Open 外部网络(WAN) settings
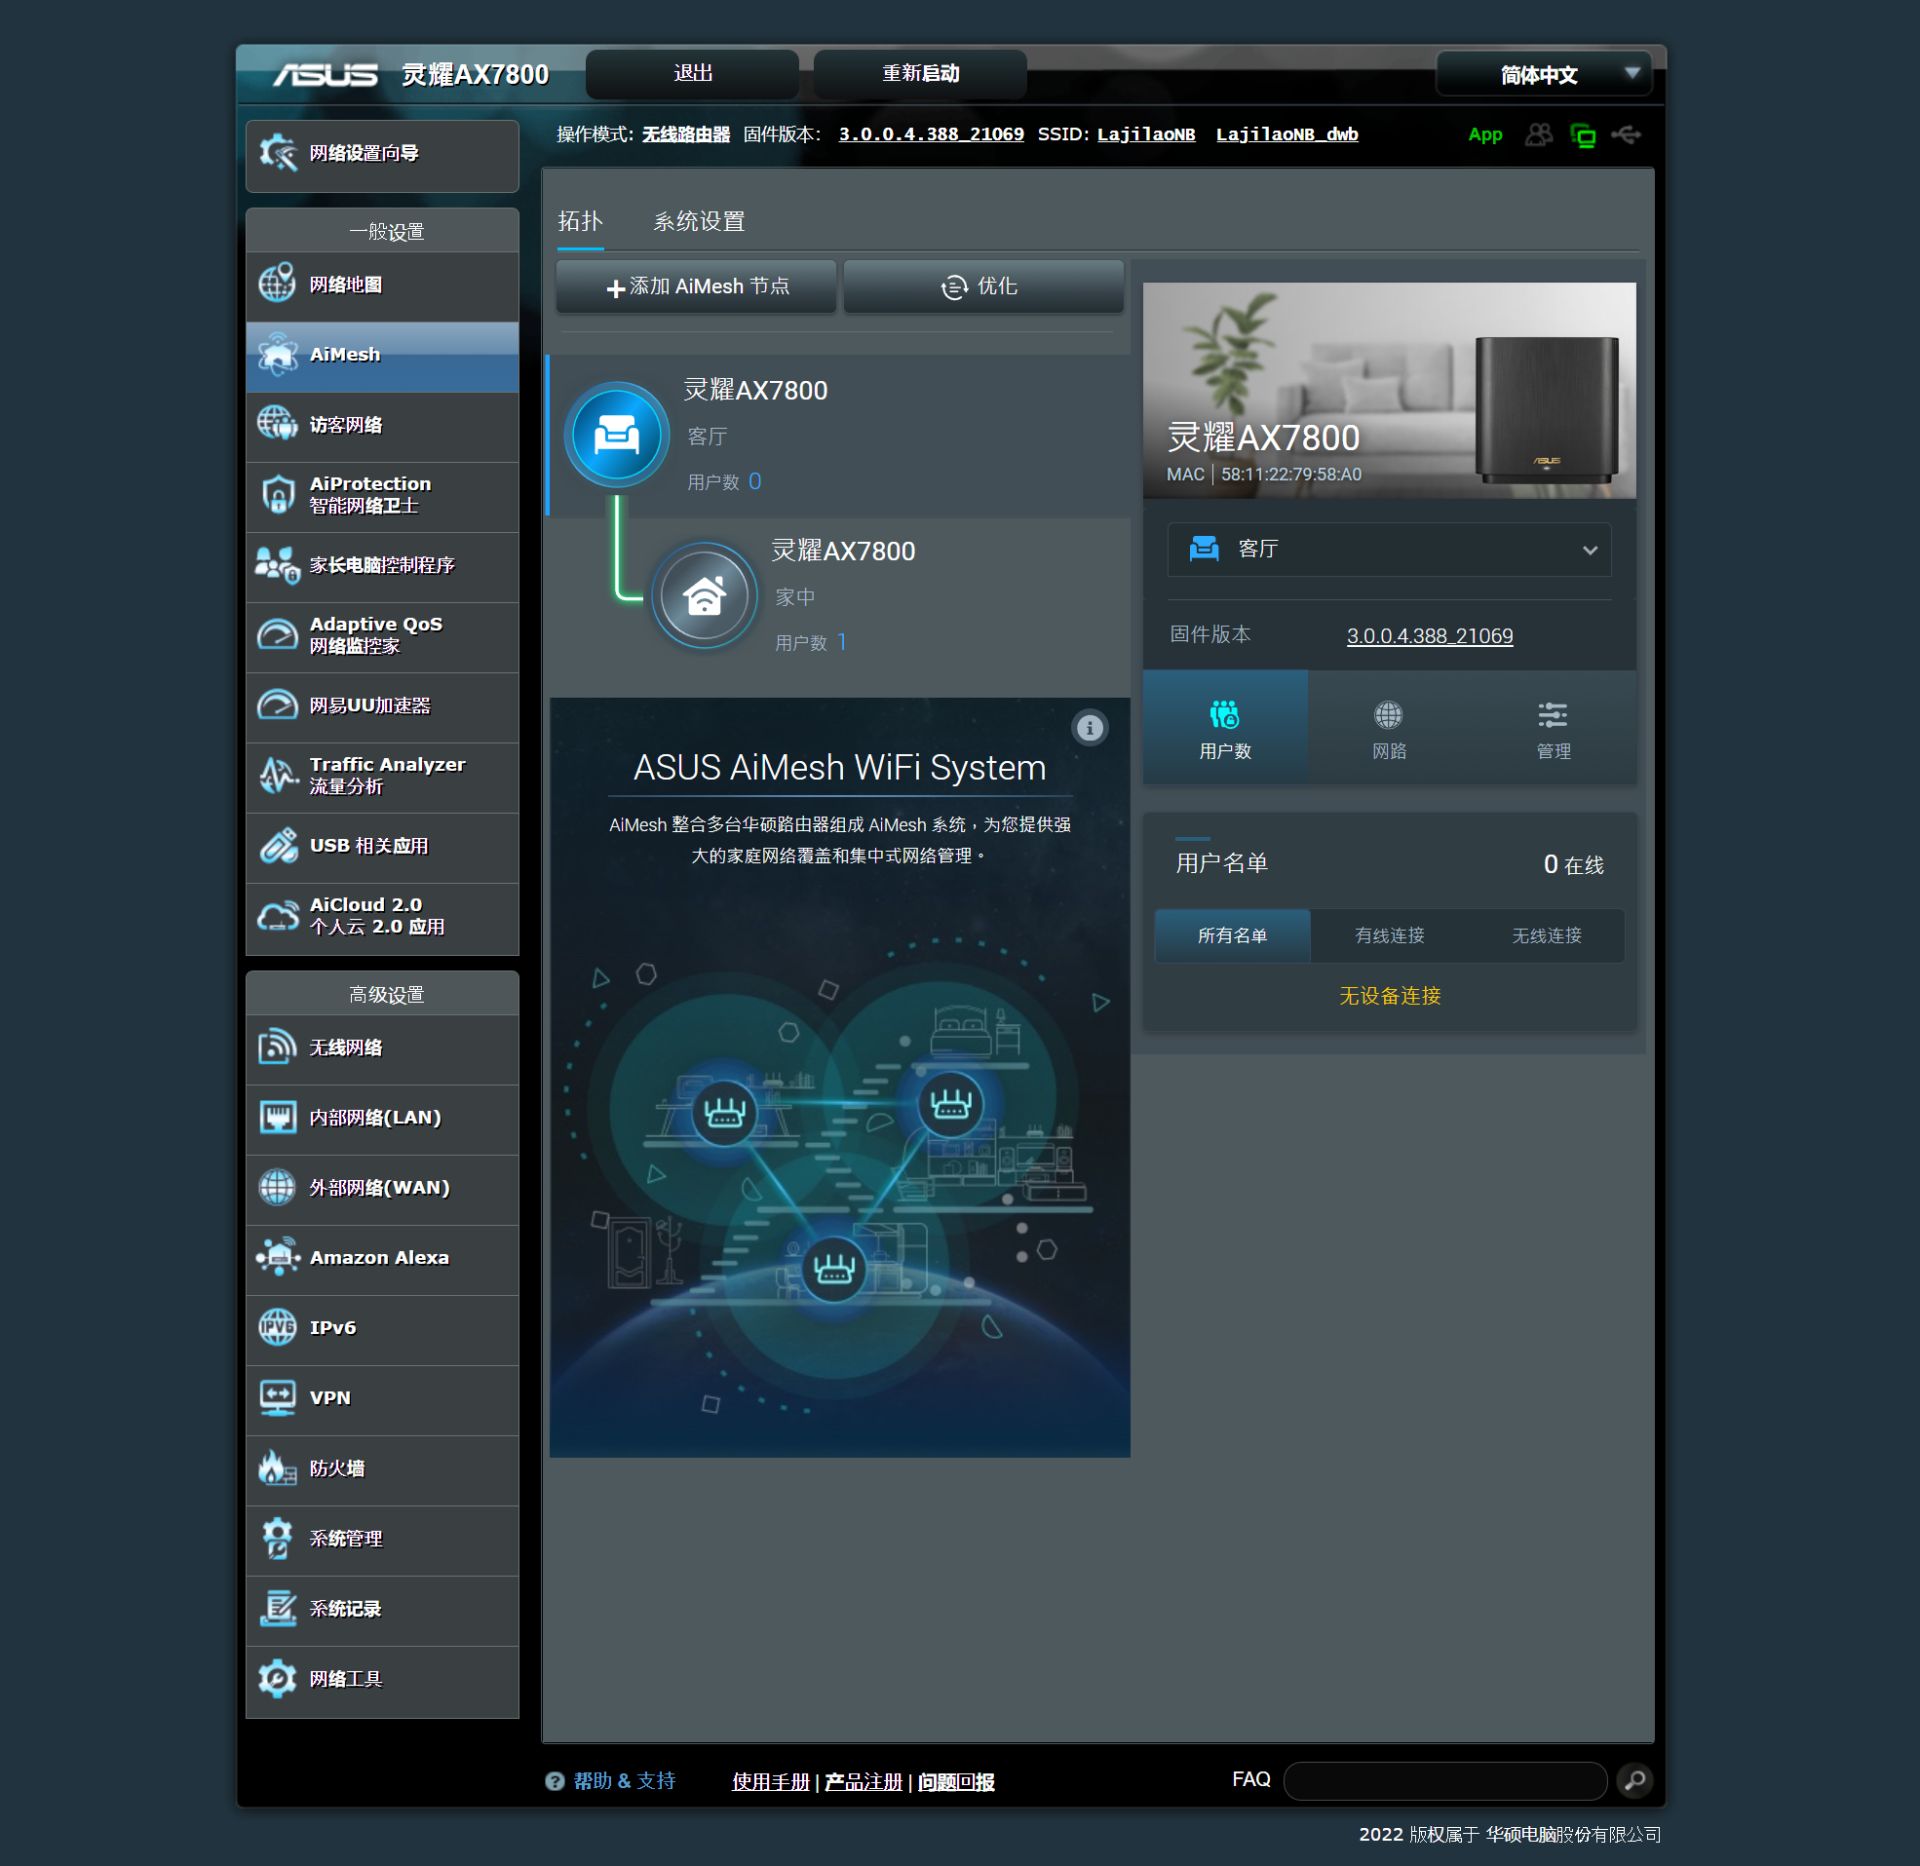Viewport: 1920px width, 1866px height. click(x=382, y=1188)
